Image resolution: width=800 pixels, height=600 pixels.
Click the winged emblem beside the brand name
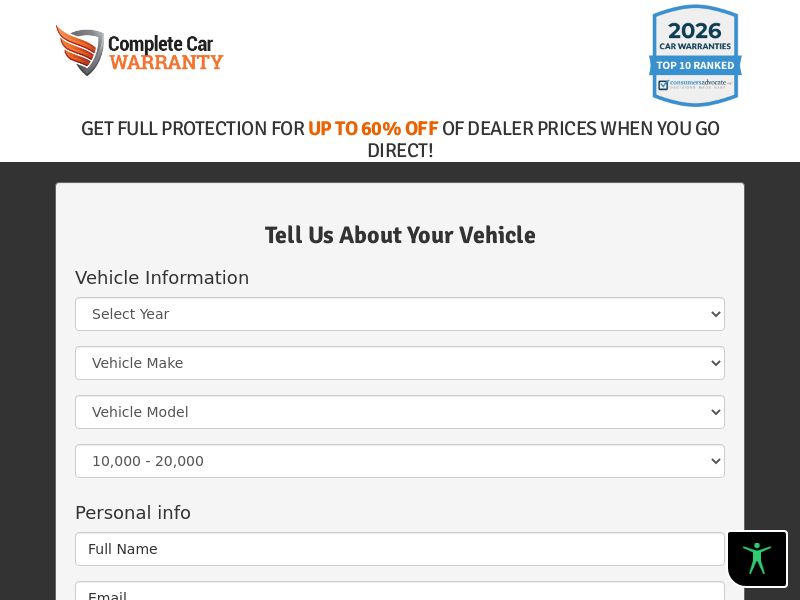80,50
